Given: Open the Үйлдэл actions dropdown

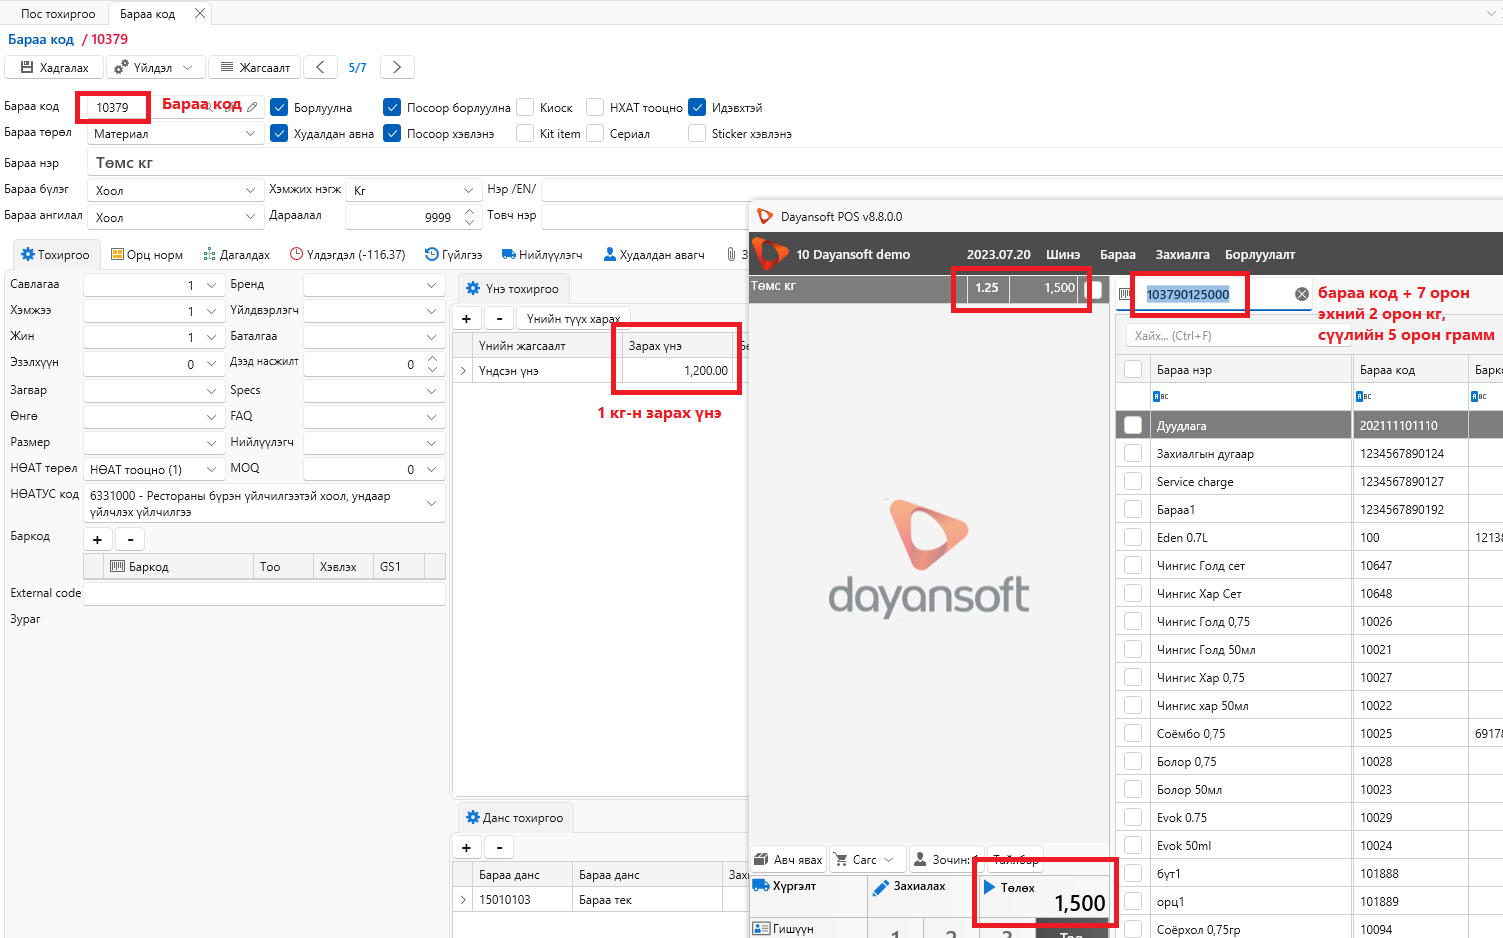Looking at the screenshot, I should pos(155,67).
